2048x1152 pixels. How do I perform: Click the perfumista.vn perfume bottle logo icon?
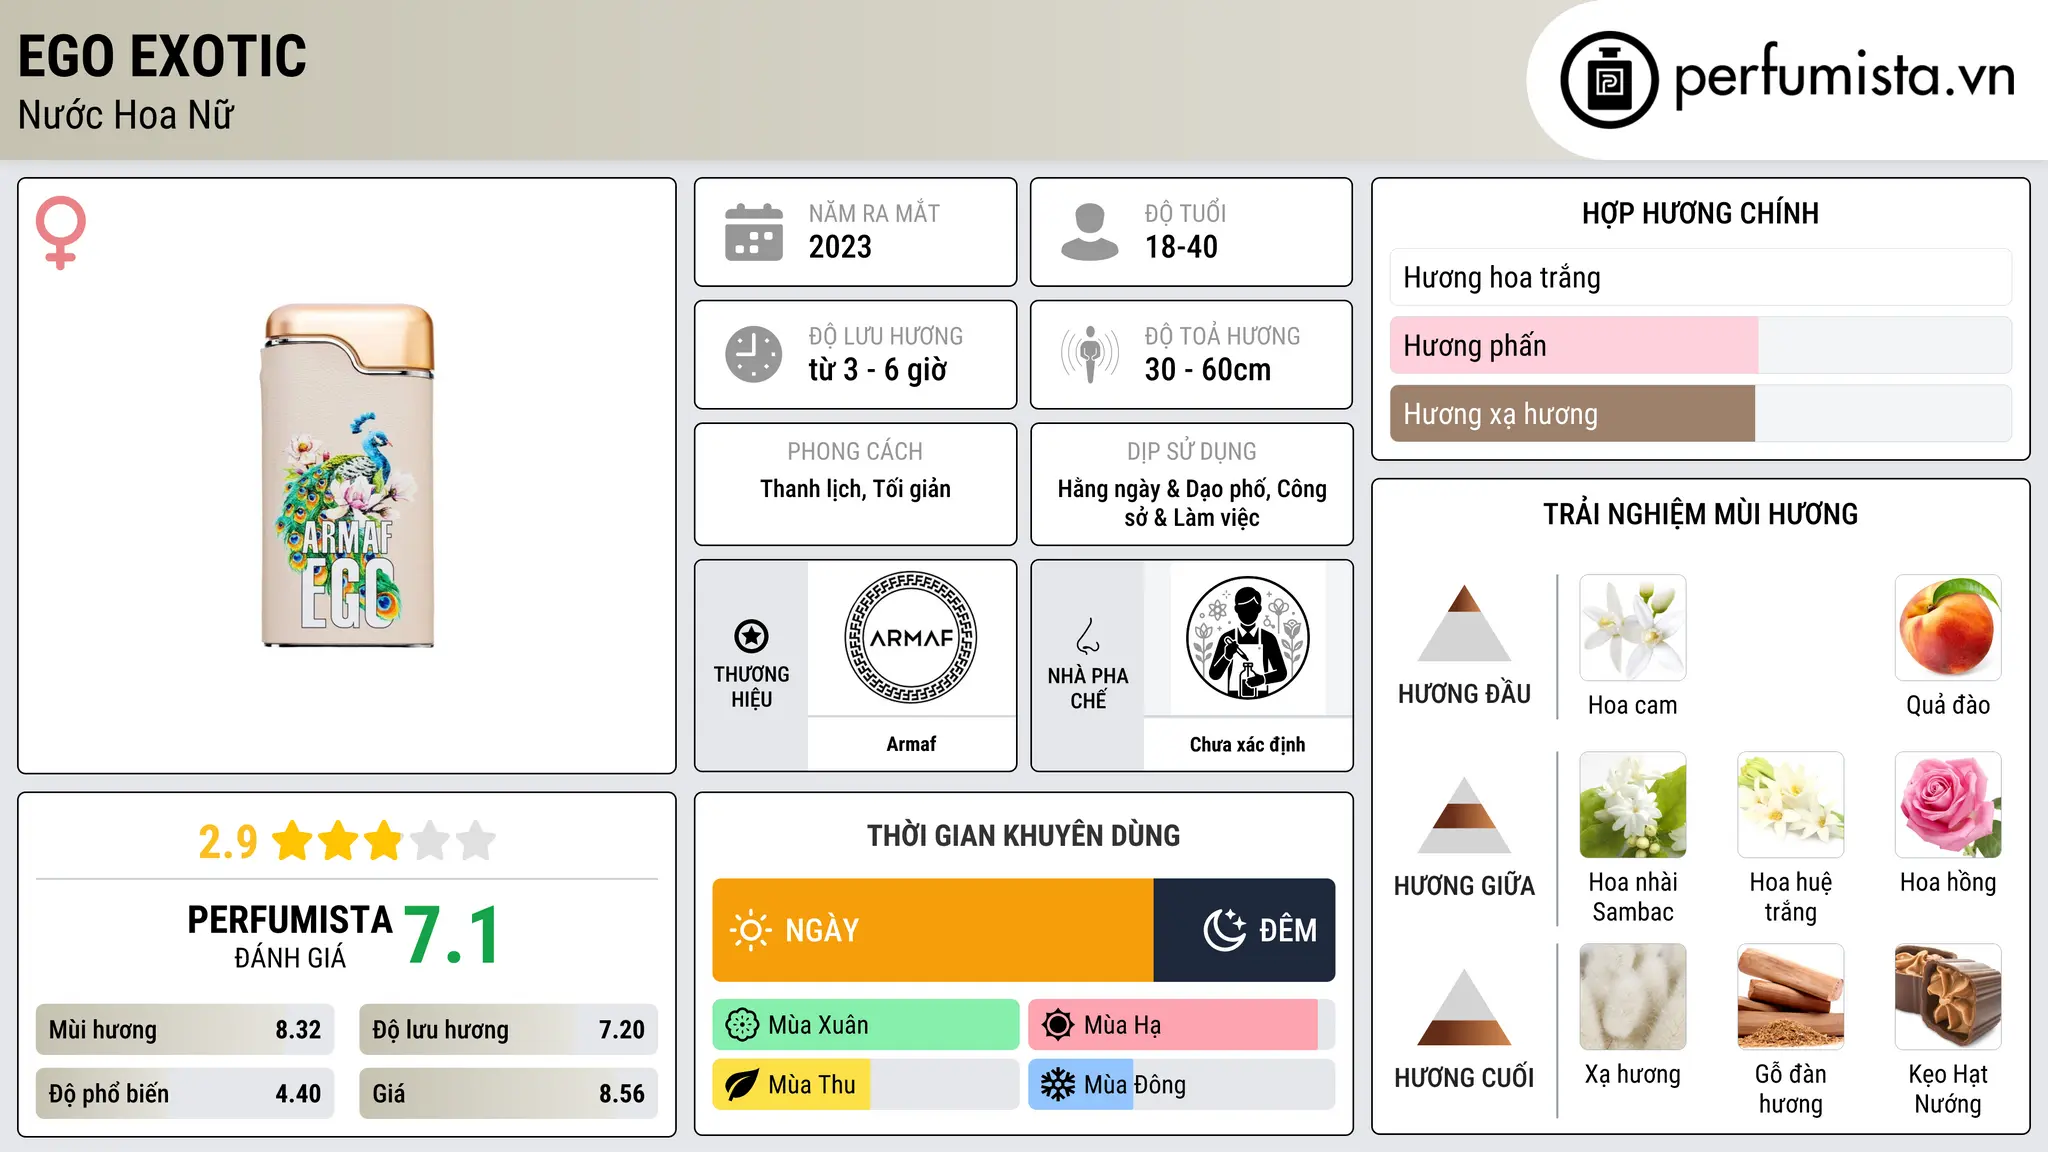[1609, 80]
